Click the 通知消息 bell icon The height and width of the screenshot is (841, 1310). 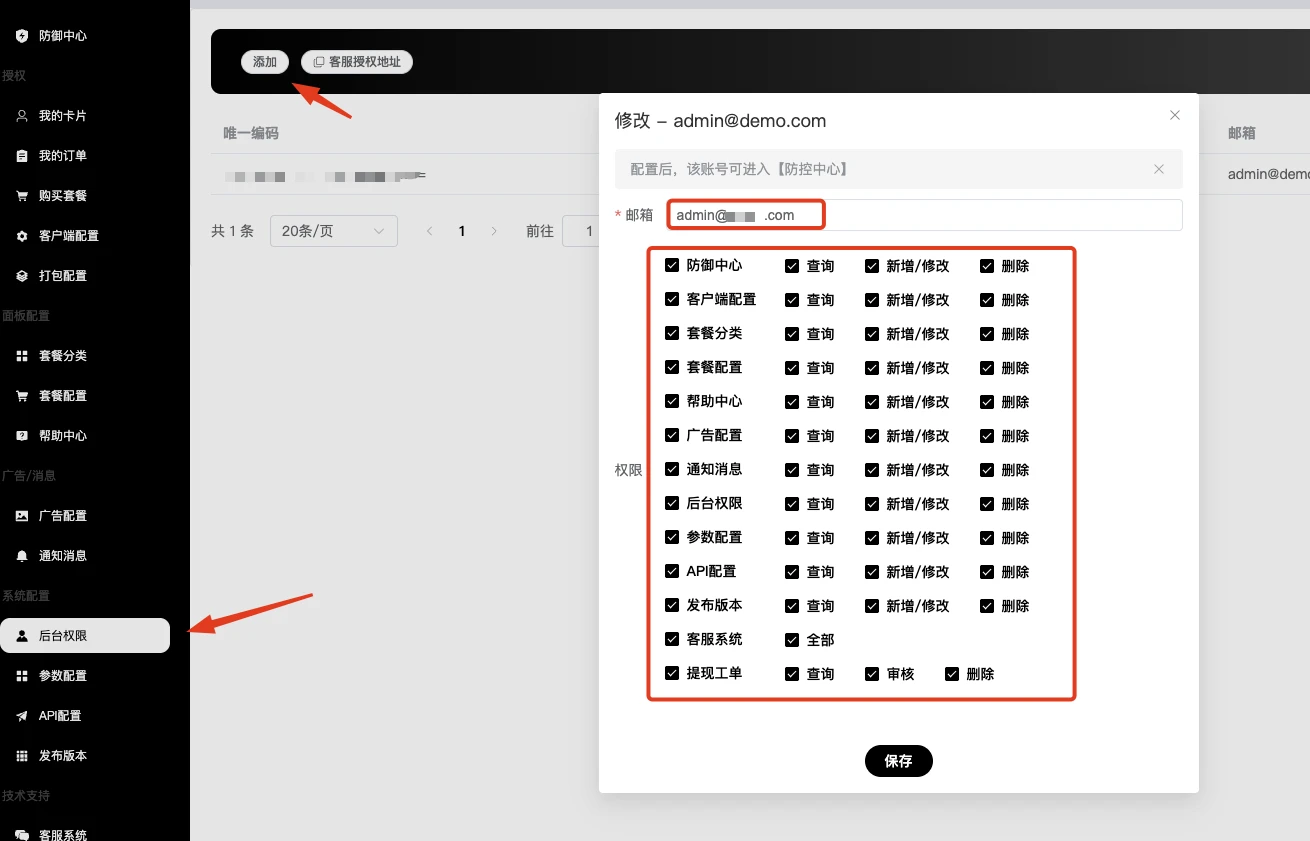(x=22, y=556)
